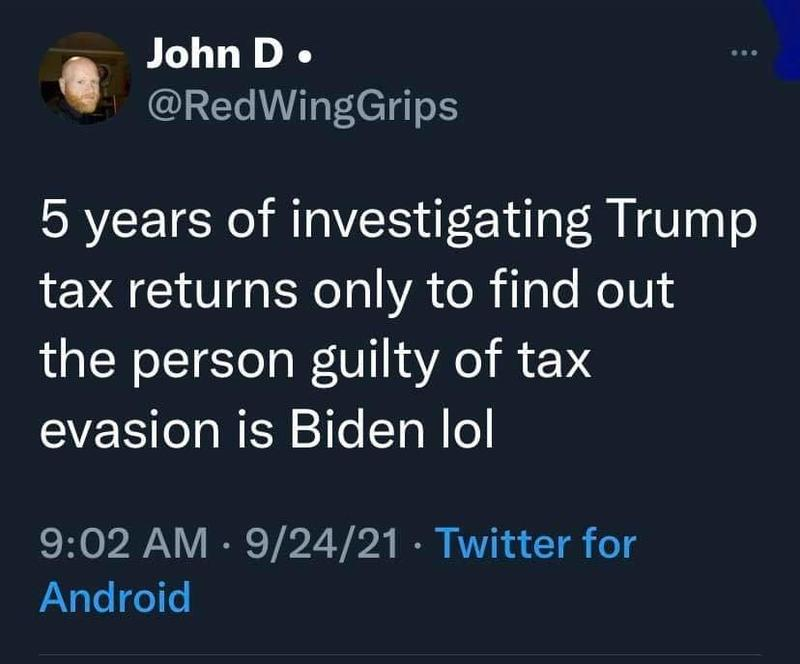Click the 9:02 AM timestamp

coord(121,545)
